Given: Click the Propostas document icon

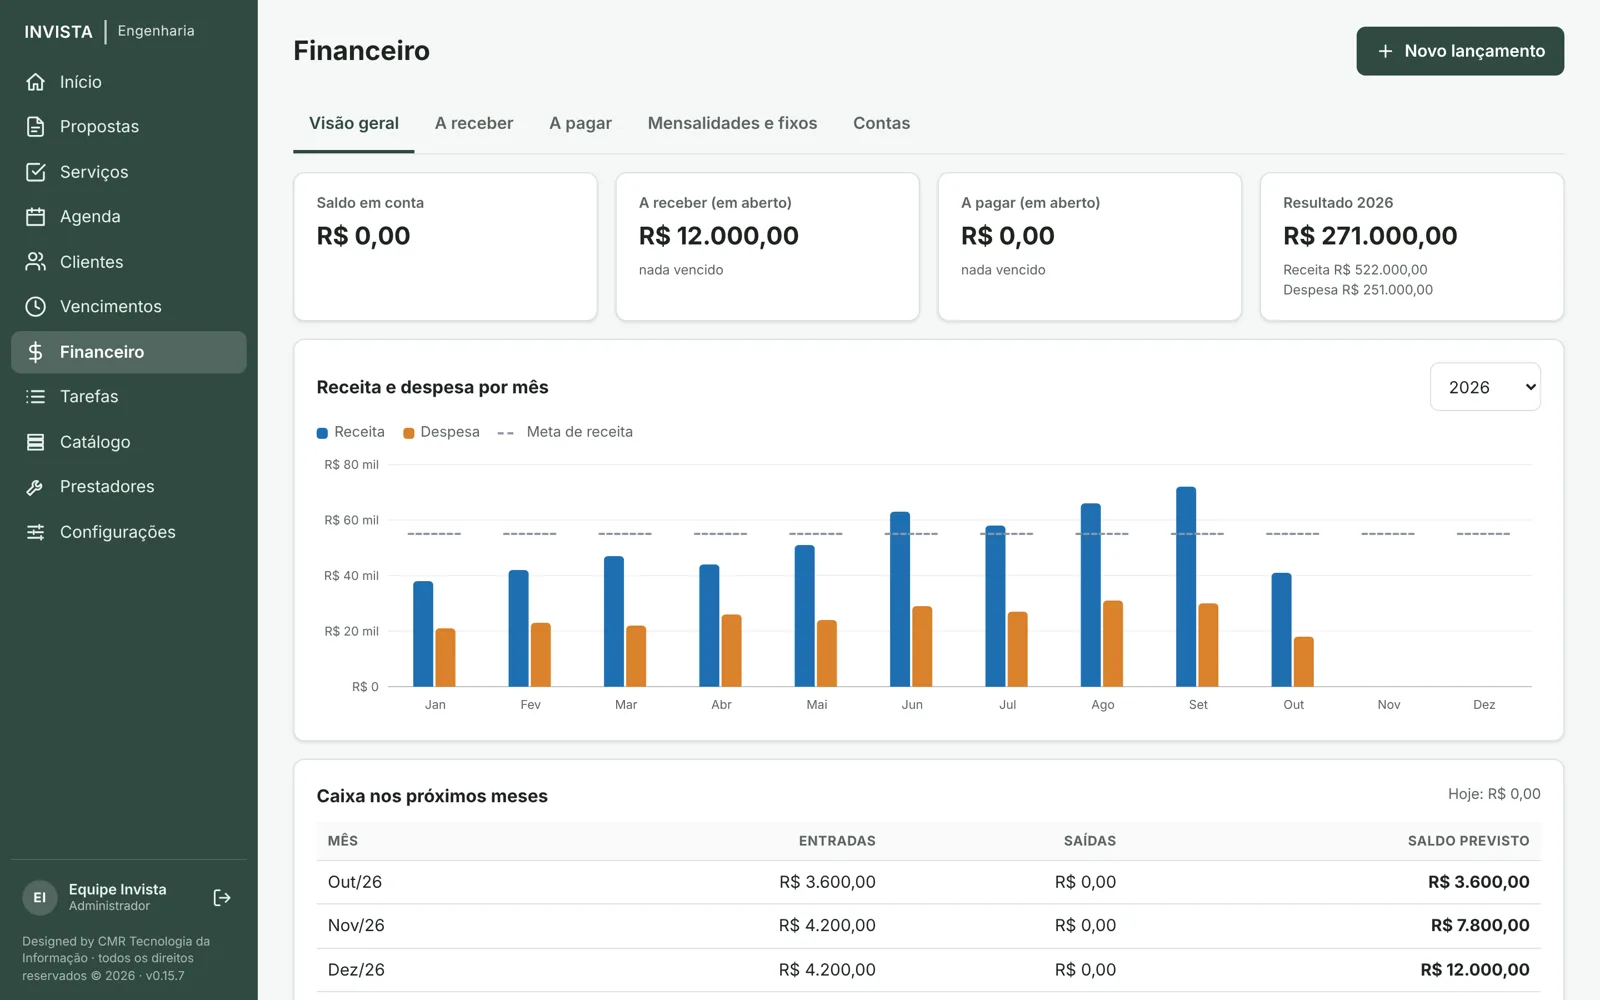Looking at the screenshot, I should 36,127.
